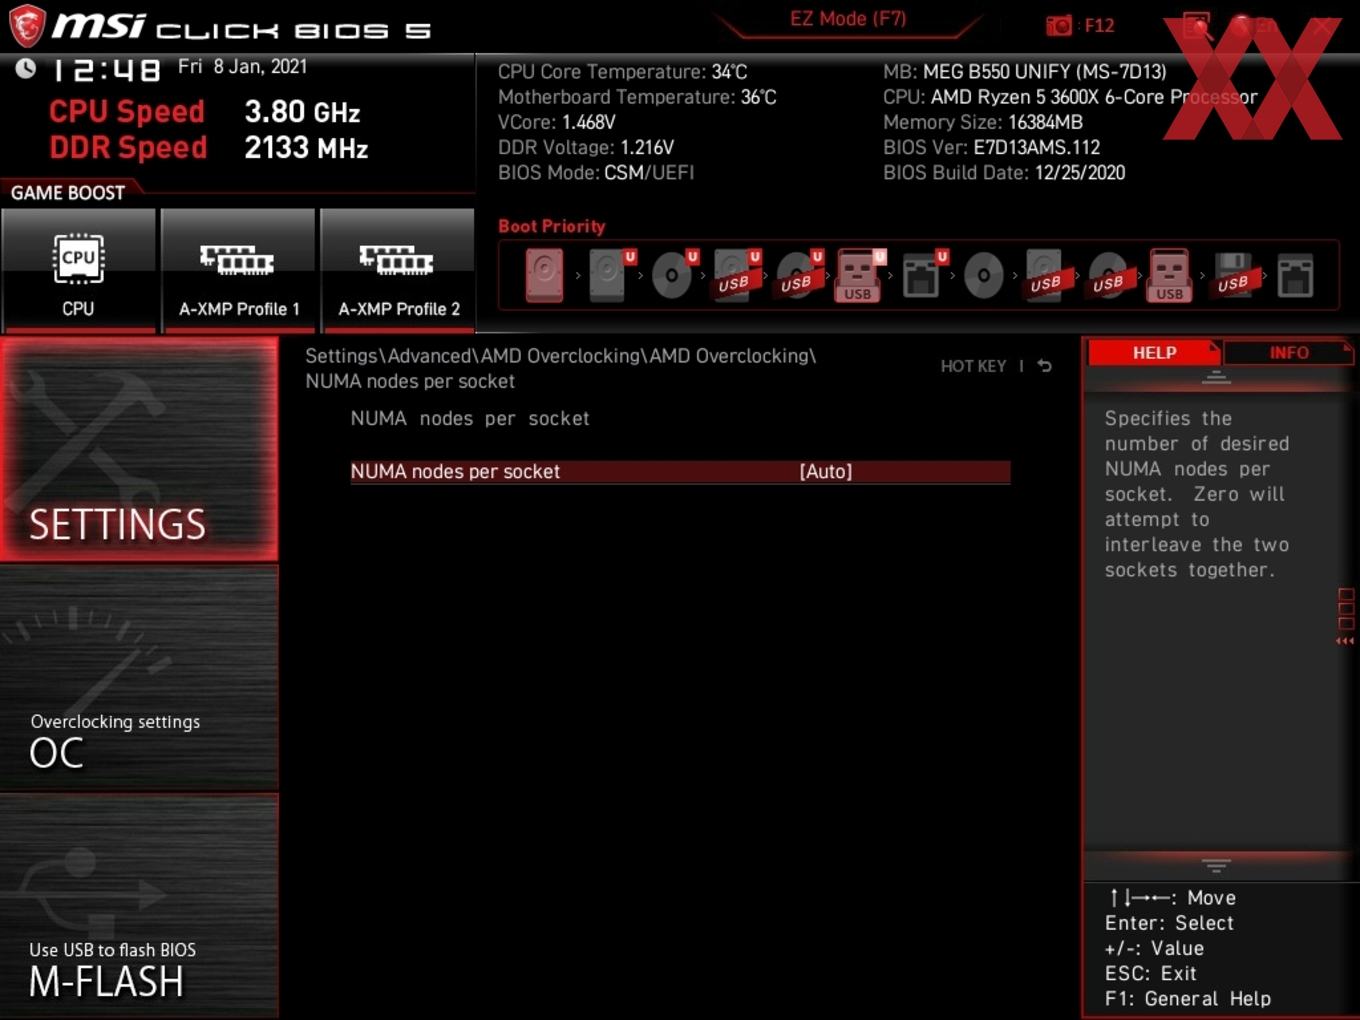Click the VCore: 1.468V reading

click(x=556, y=122)
